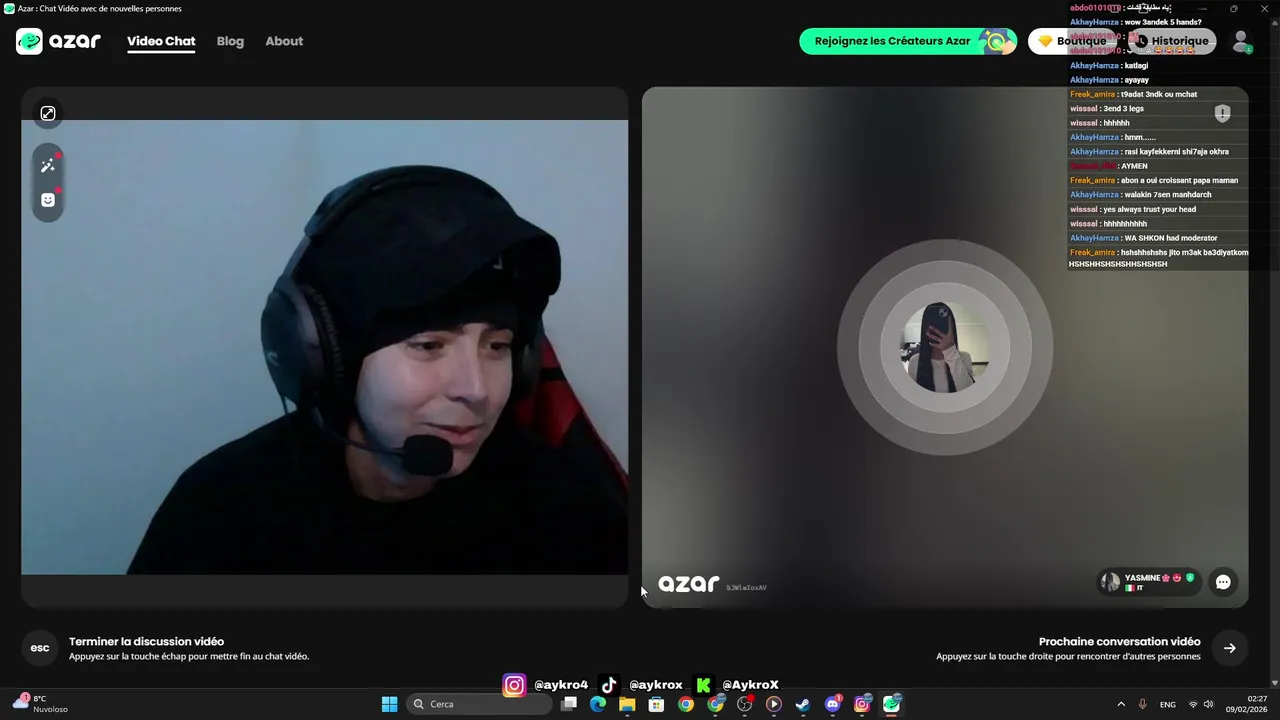Open the About tab

pos(284,41)
